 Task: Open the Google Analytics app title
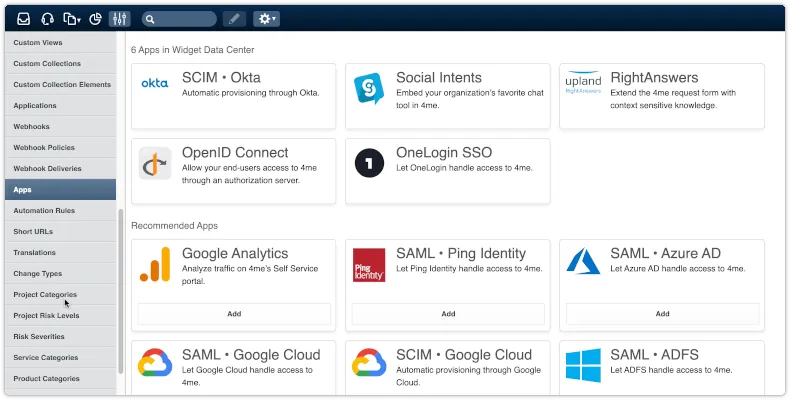[x=235, y=253]
